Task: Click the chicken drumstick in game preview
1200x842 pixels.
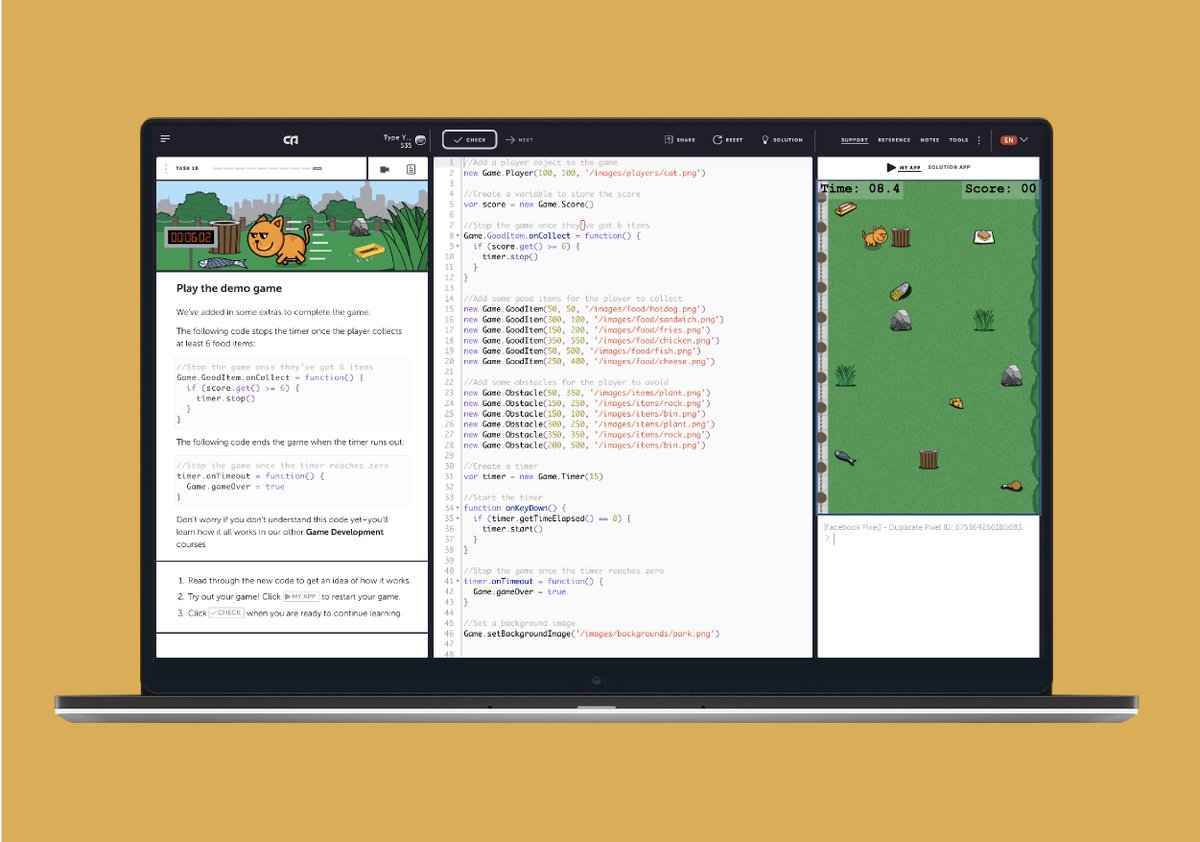Action: pos(1012,486)
